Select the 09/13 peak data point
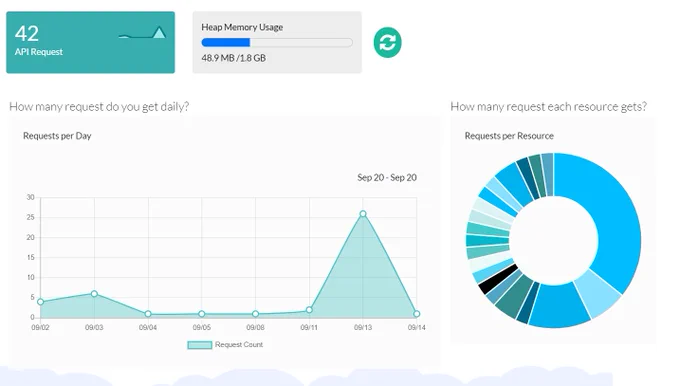 (363, 214)
